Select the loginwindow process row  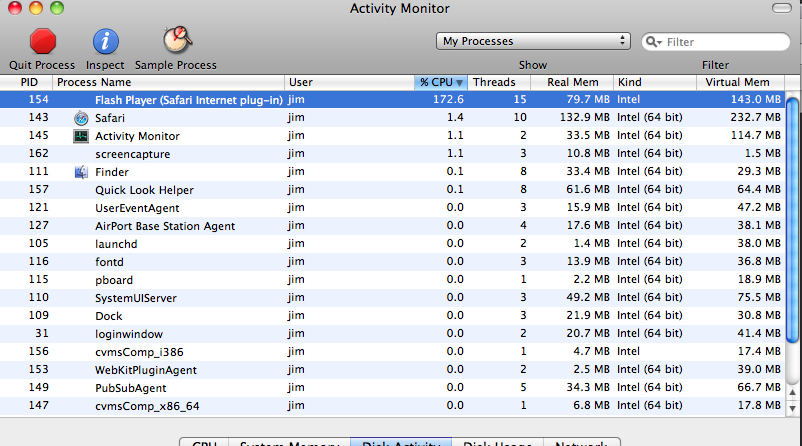click(x=392, y=333)
